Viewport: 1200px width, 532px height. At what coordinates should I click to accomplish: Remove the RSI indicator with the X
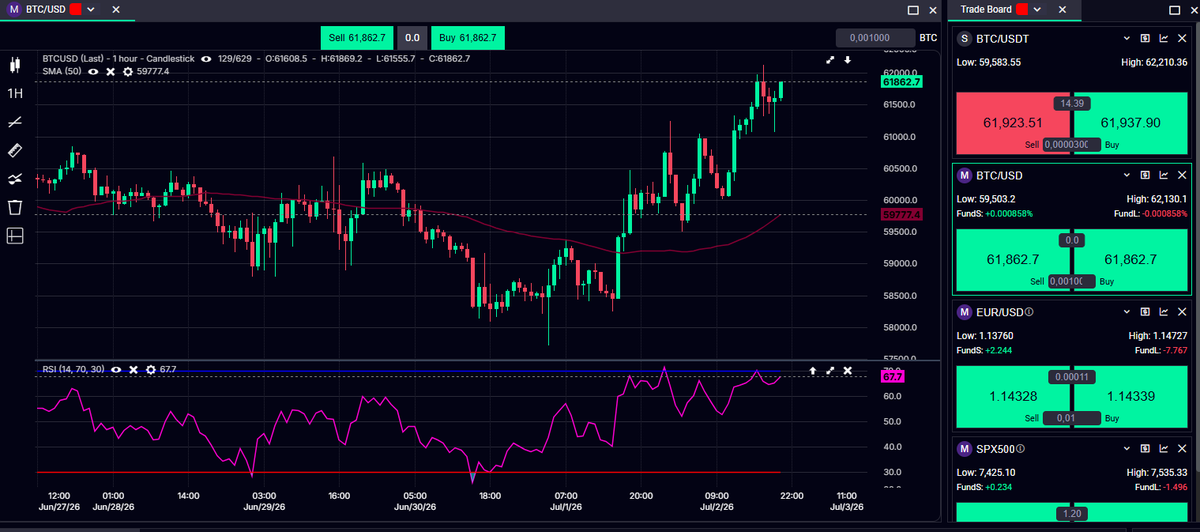[x=133, y=370]
